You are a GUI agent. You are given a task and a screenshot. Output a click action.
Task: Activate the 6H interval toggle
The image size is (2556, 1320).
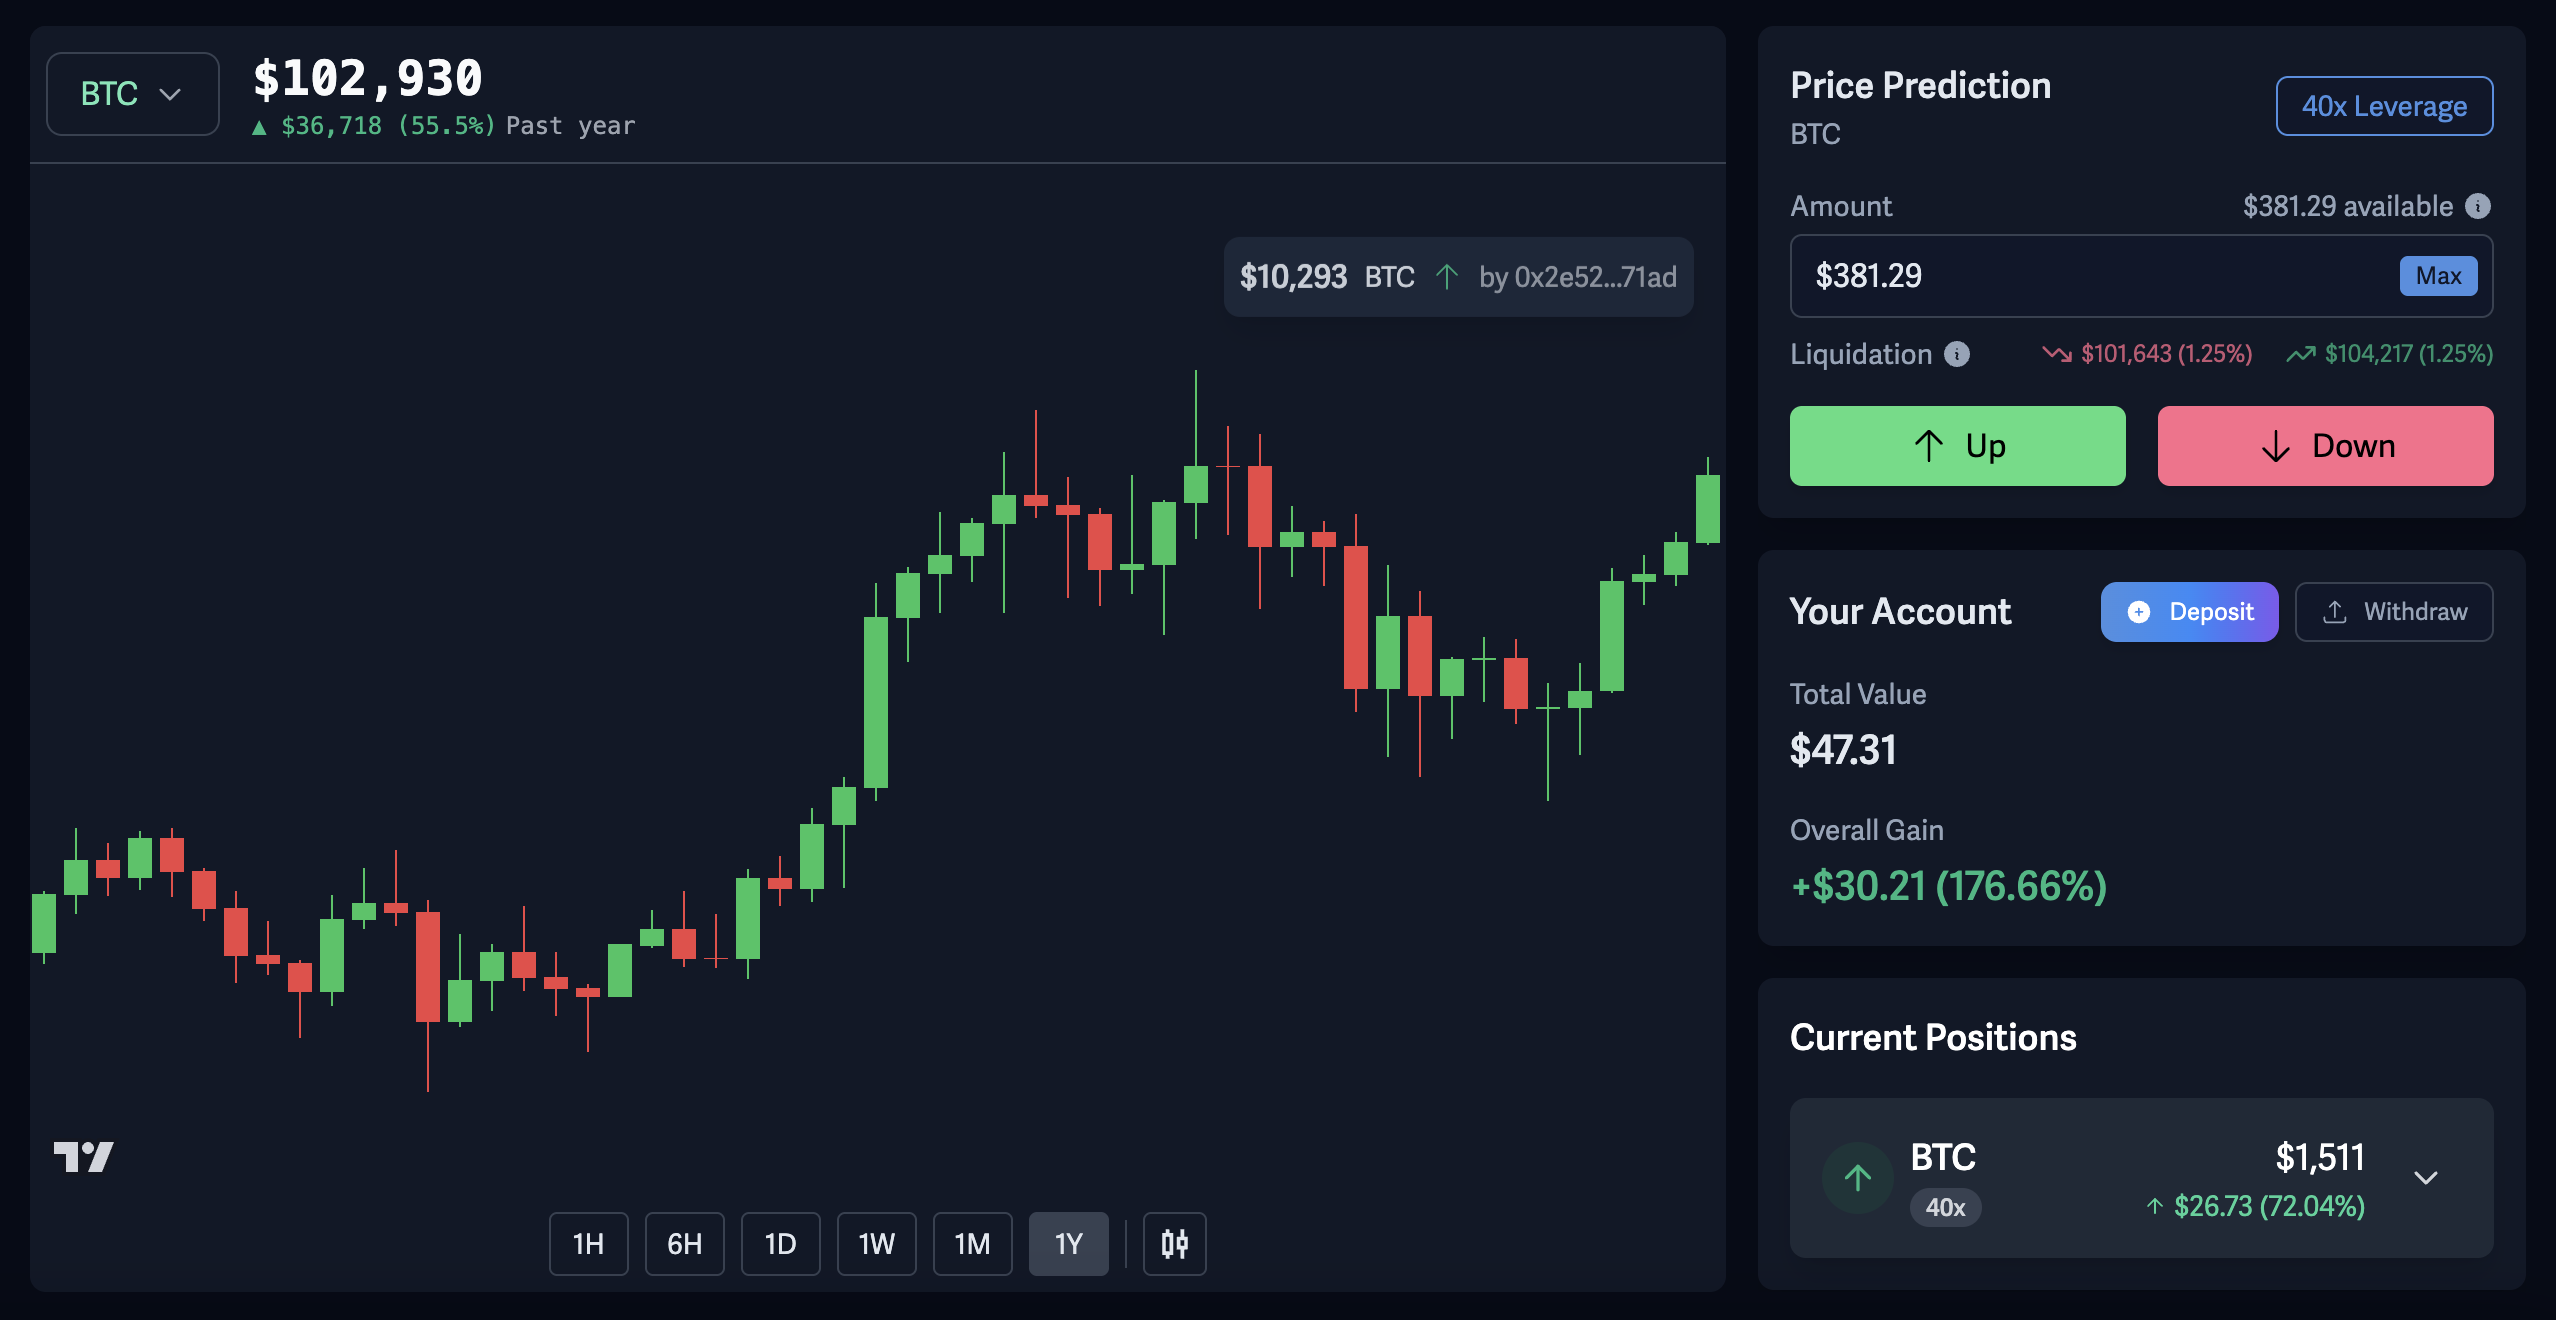[x=684, y=1243]
